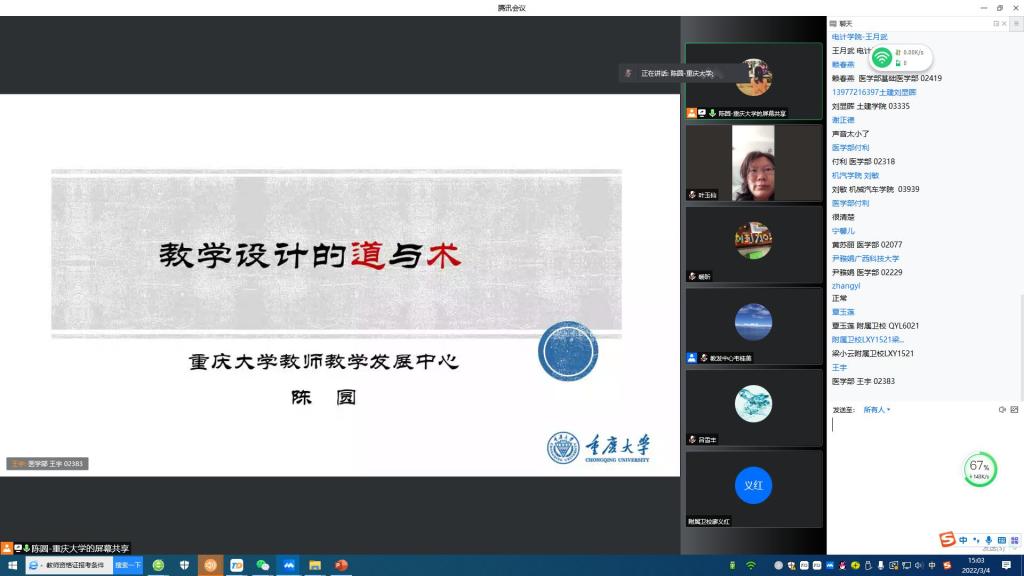Screen dimensions: 1024x576
Task: Click sender name 13977216397土建刘思匡 in chat
Action: pos(874,92)
